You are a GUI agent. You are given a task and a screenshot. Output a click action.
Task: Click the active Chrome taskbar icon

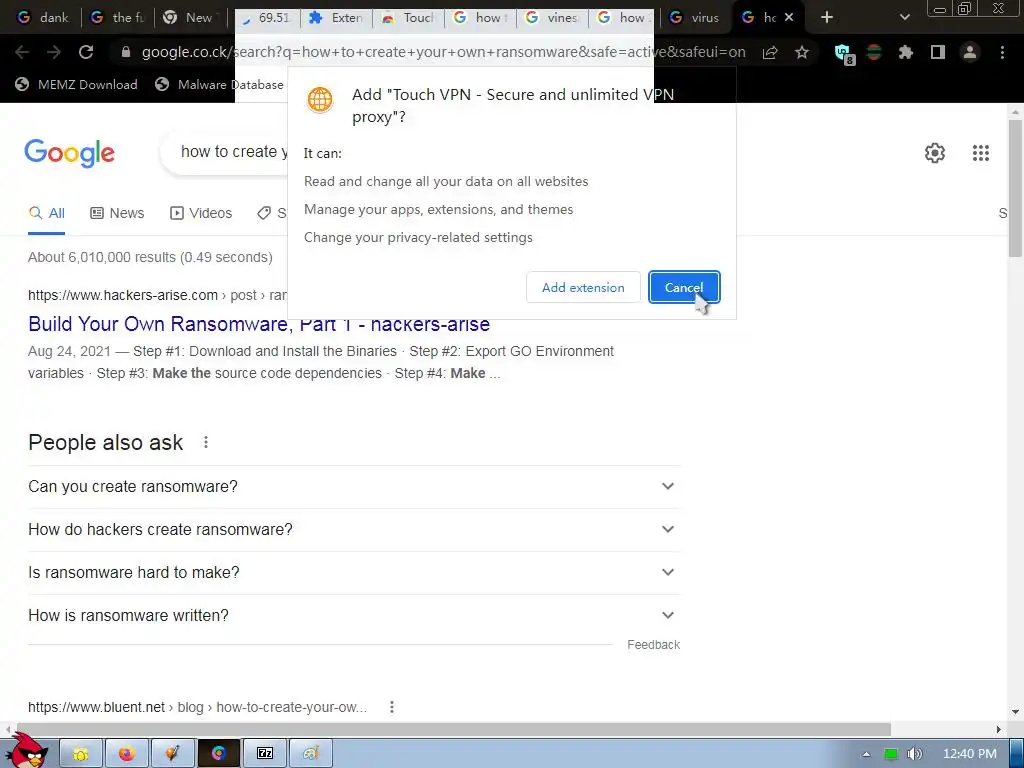click(219, 754)
